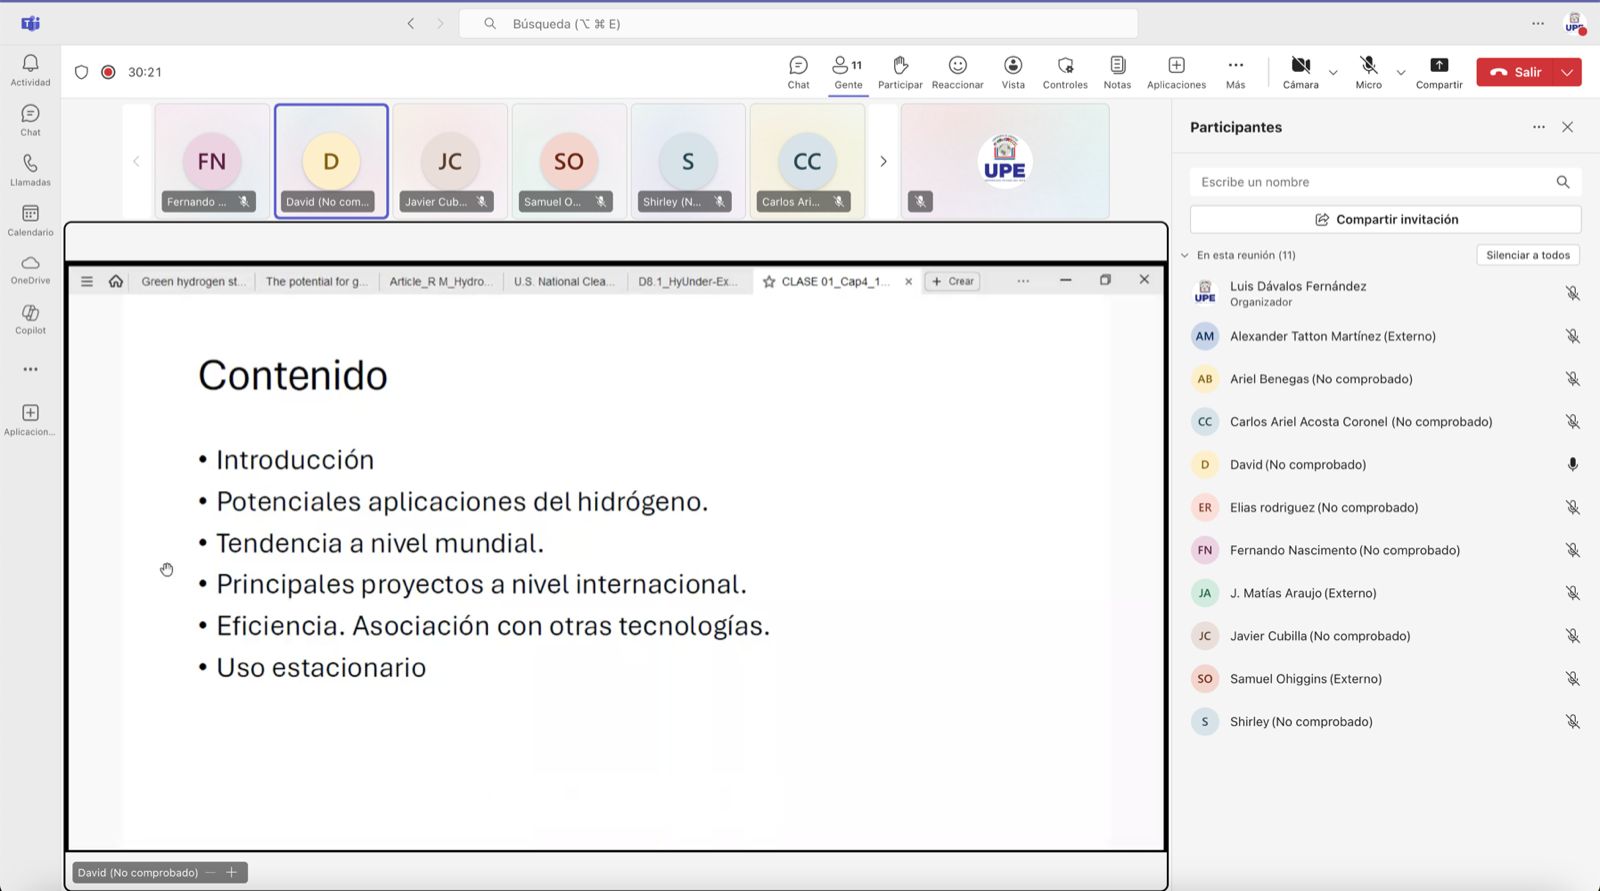Open Calendario in the left sidebar
Viewport: 1600px width, 891px height.
[x=30, y=220]
